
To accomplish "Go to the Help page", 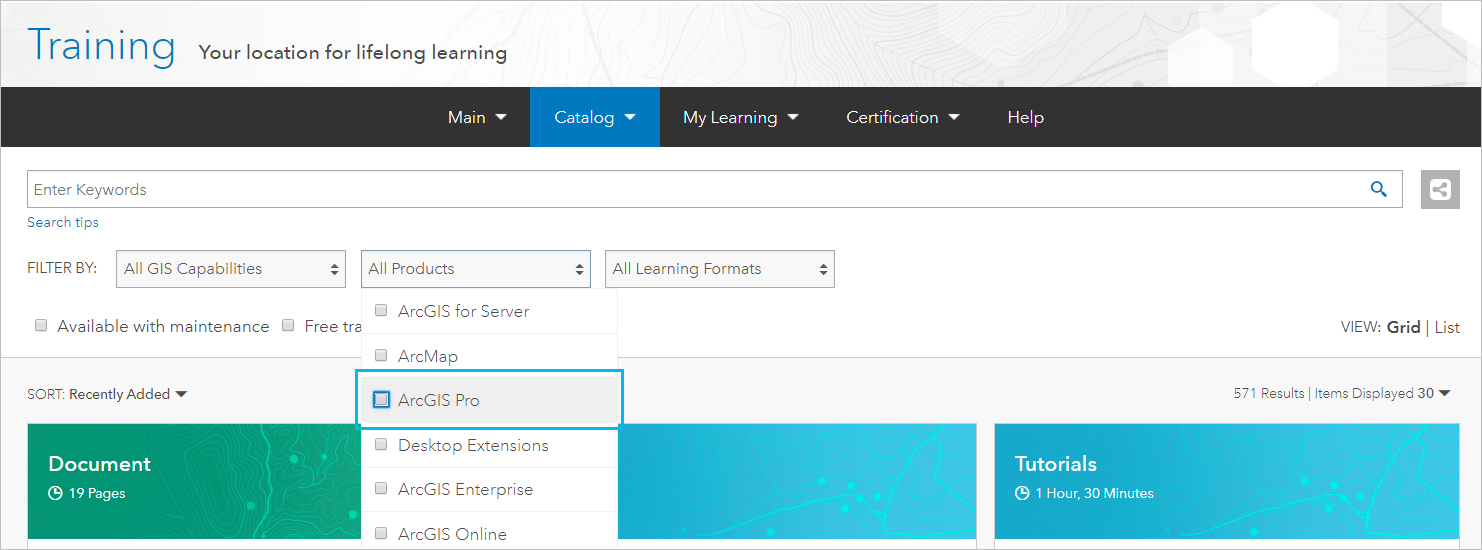I will (x=1026, y=117).
